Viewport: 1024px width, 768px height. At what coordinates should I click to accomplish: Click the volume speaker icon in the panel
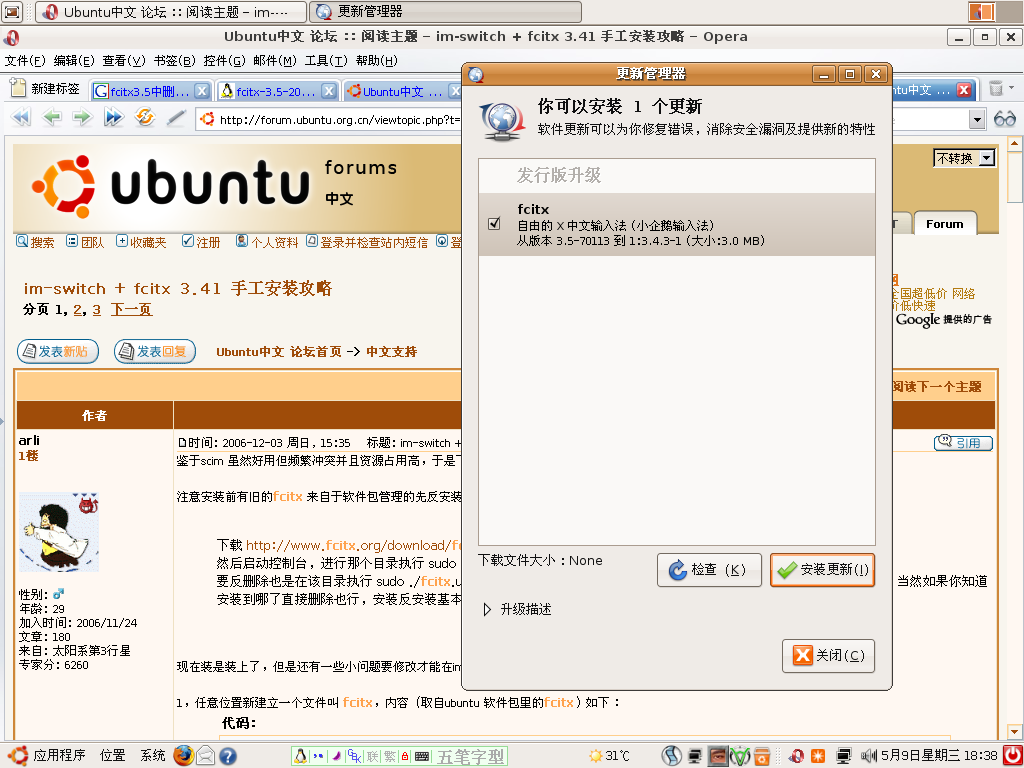[869, 756]
